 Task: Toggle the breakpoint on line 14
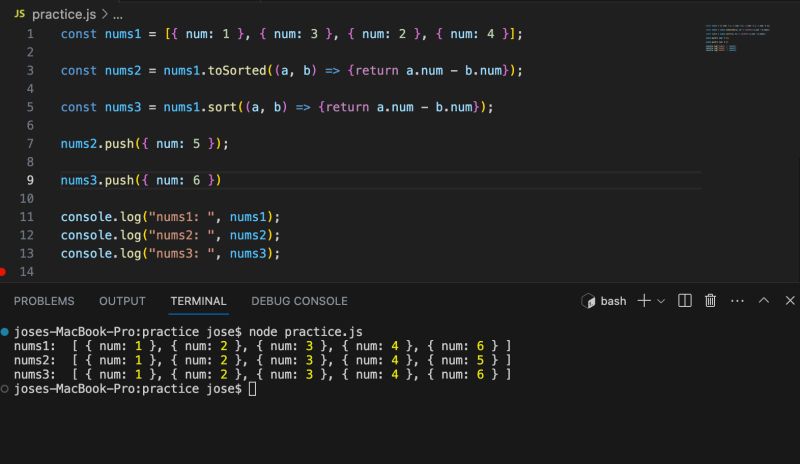coord(3,272)
